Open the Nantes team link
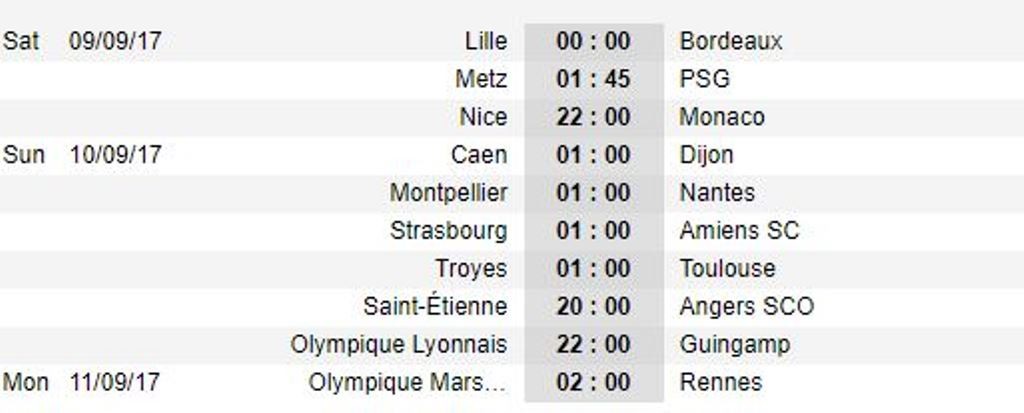Viewport: 1024px width, 413px height. point(716,193)
